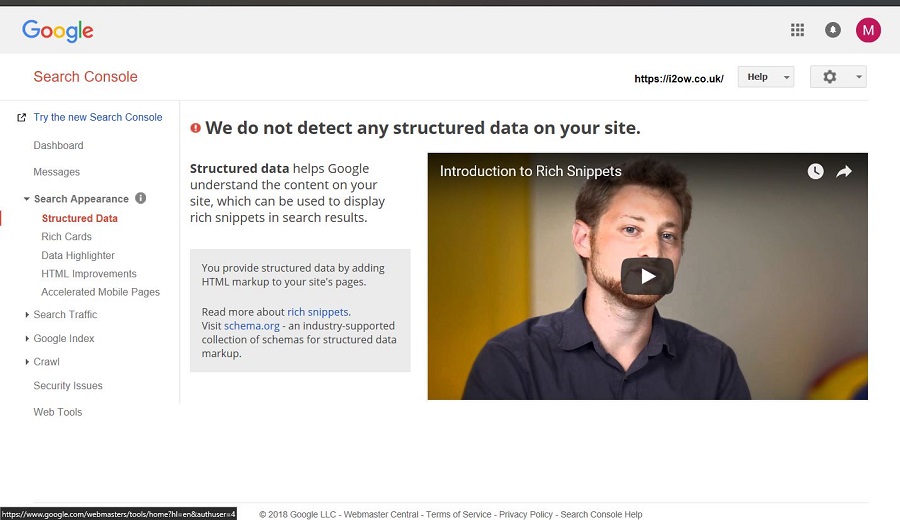Open the account avatar M
900x520 pixels.
coord(868,30)
